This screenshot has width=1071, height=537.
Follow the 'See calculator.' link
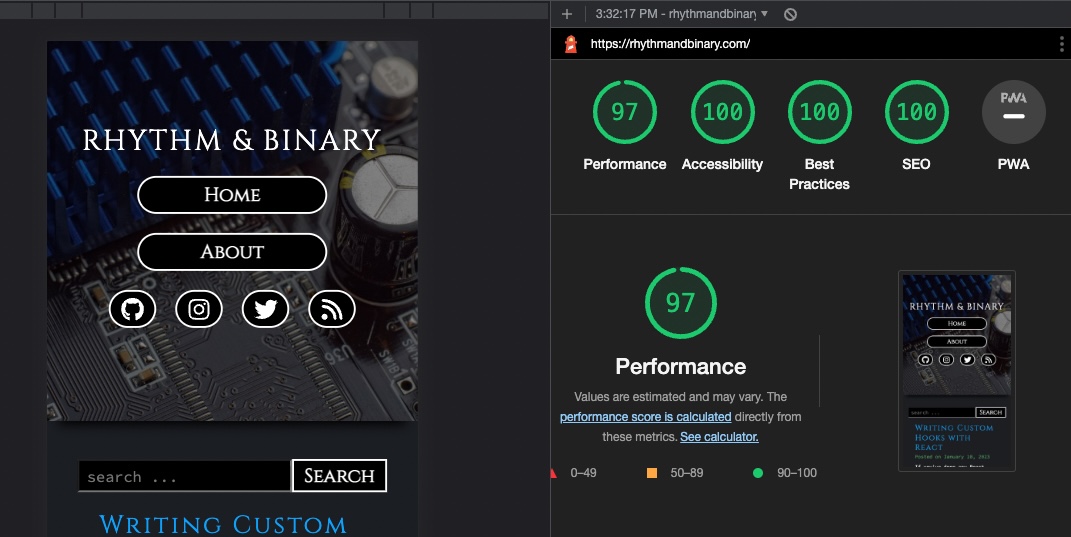719,437
